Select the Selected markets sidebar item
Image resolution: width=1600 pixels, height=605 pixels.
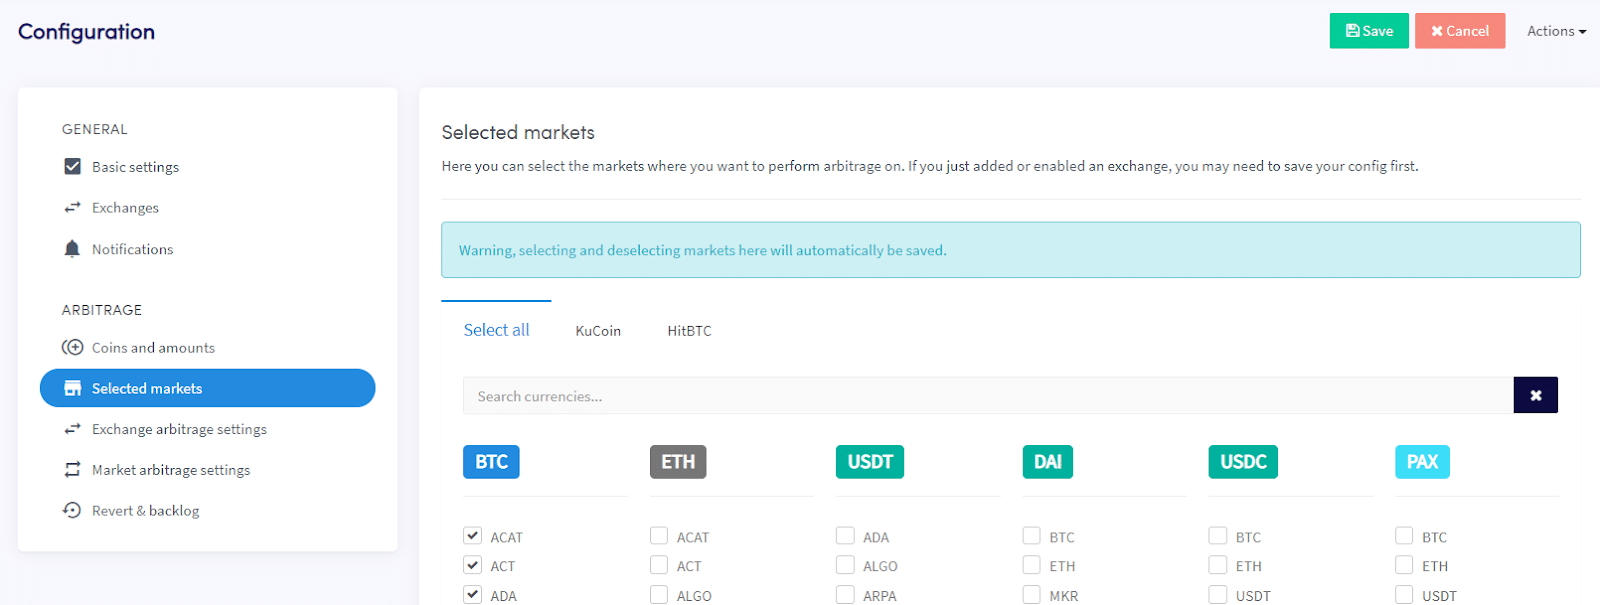coord(207,388)
